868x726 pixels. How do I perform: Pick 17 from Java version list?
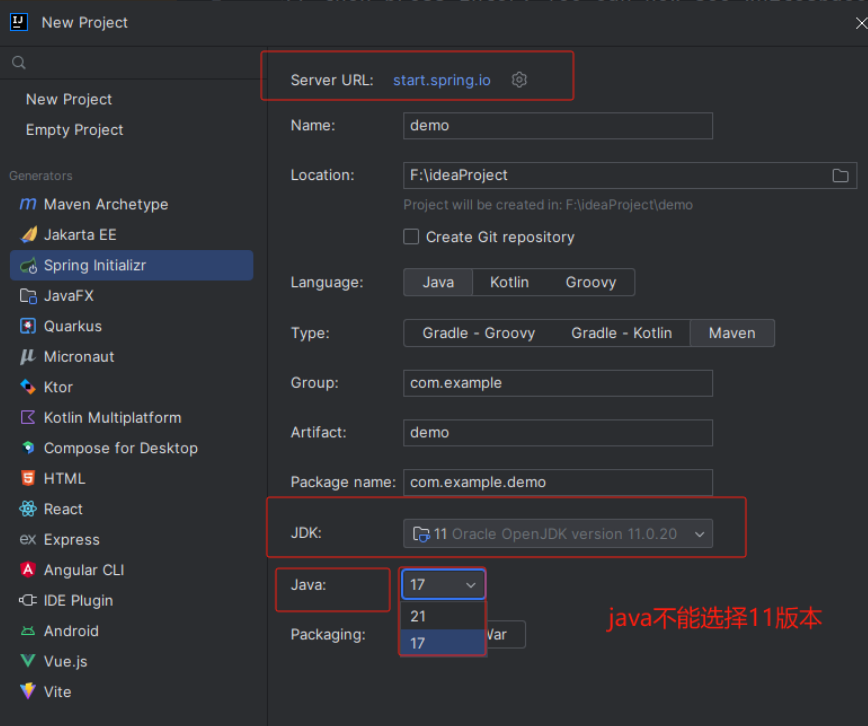click(442, 643)
